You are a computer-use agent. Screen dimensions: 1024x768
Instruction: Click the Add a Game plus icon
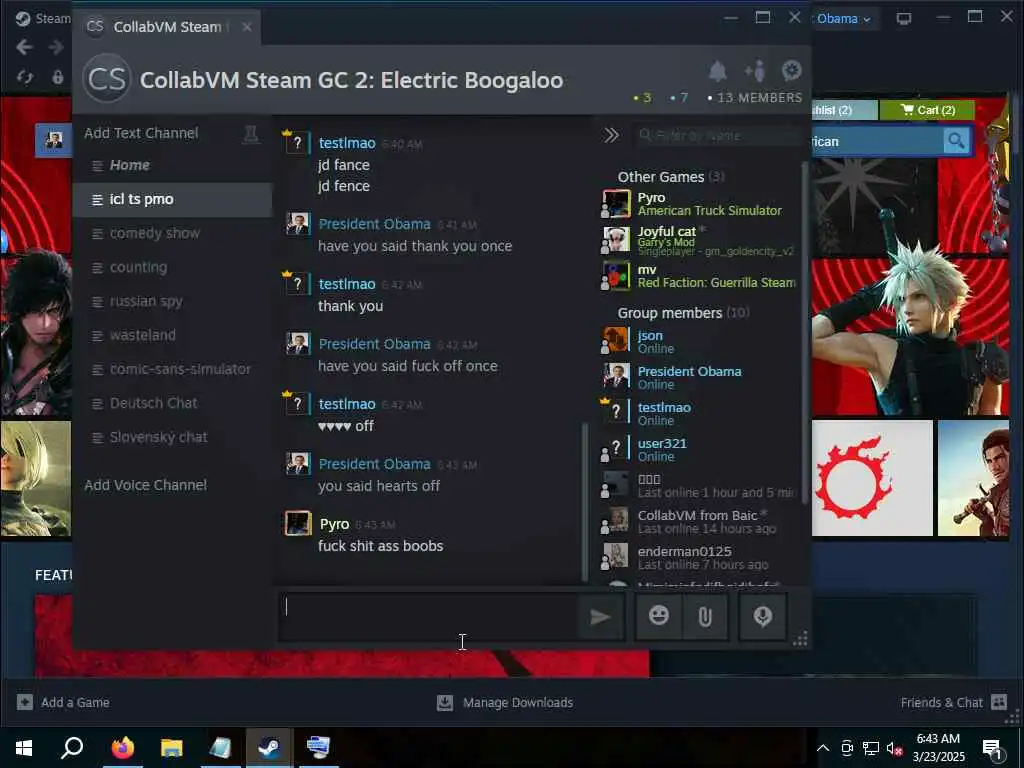25,702
